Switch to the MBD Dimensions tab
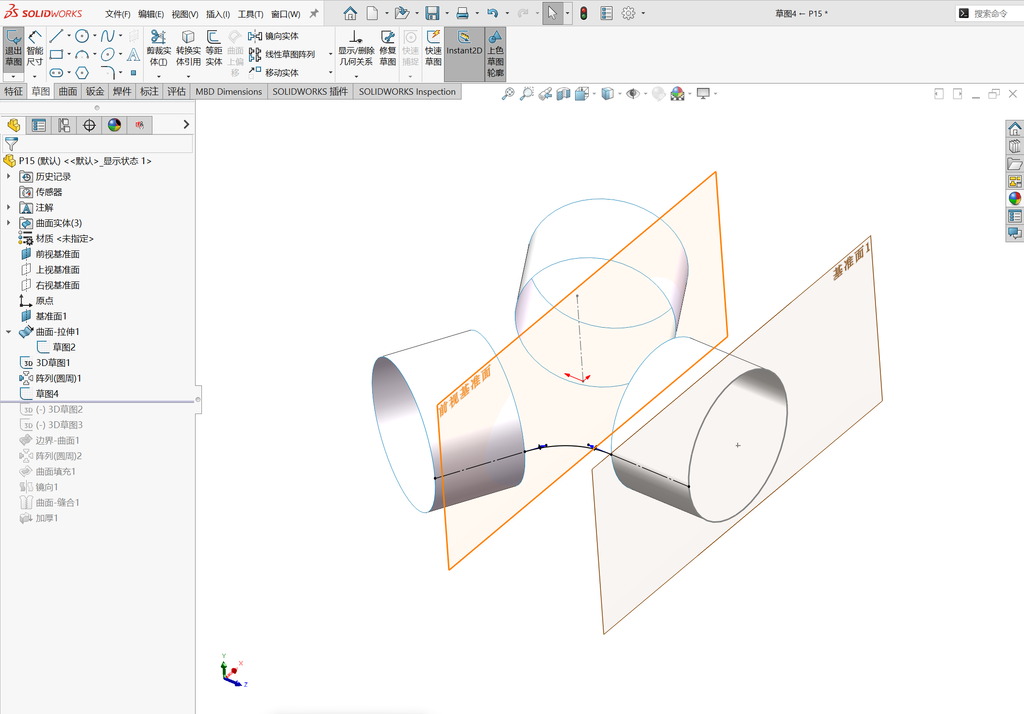 (x=229, y=91)
